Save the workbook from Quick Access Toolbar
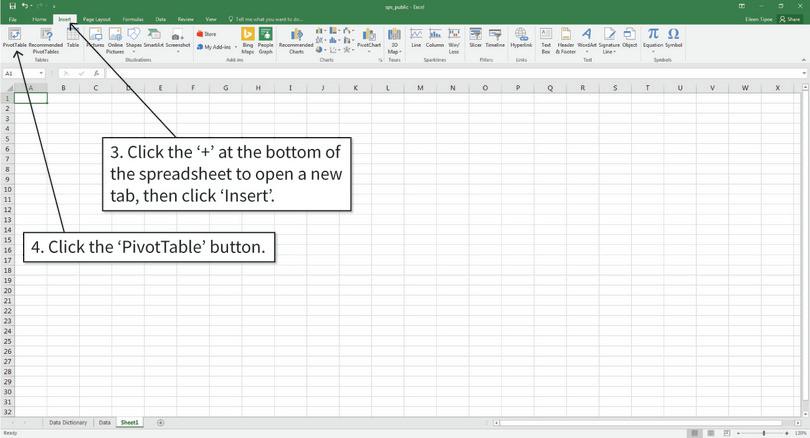The width and height of the screenshot is (810, 438). 12,6
